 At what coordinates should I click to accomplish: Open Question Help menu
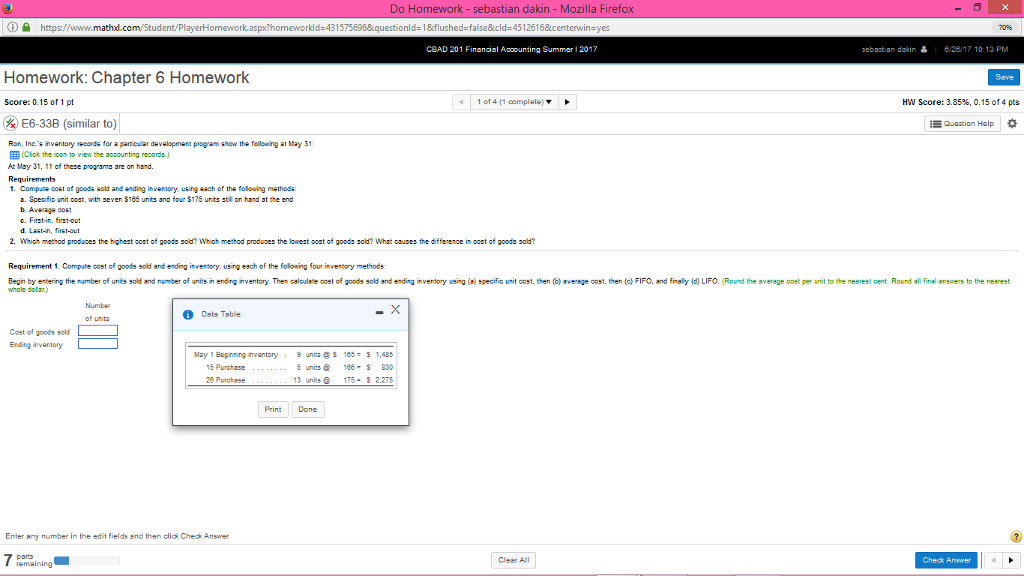[962, 123]
